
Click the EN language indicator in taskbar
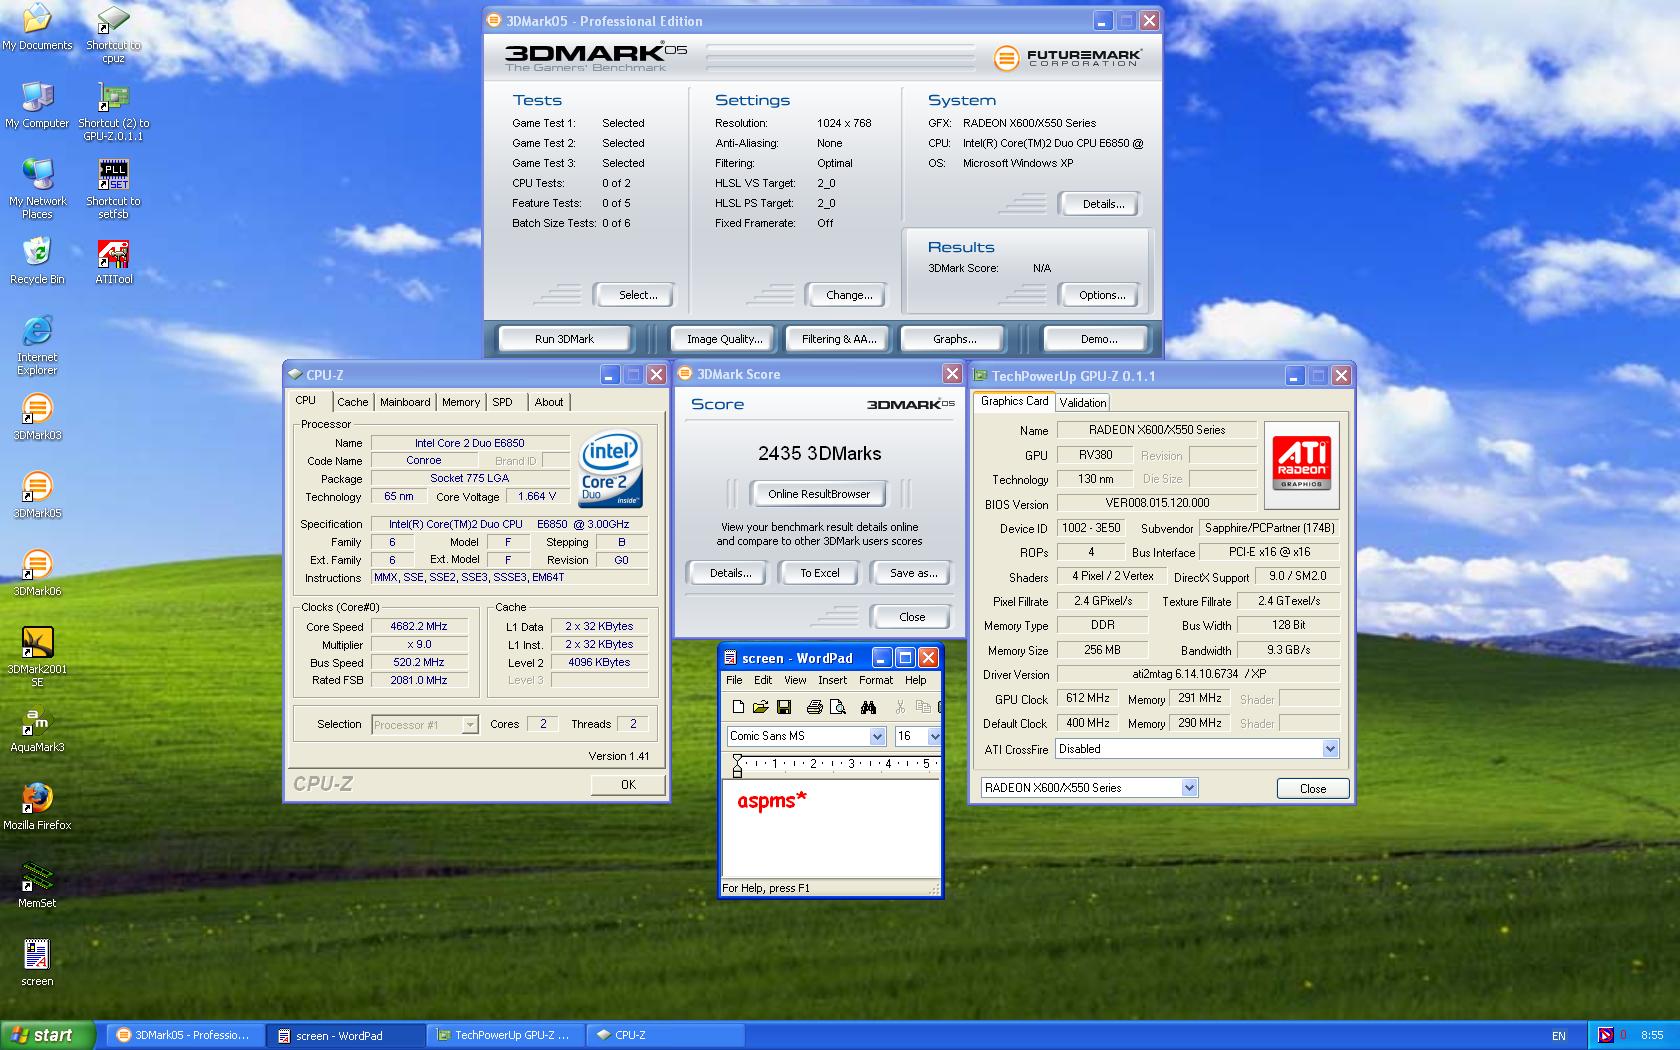pyautogui.click(x=1559, y=1036)
